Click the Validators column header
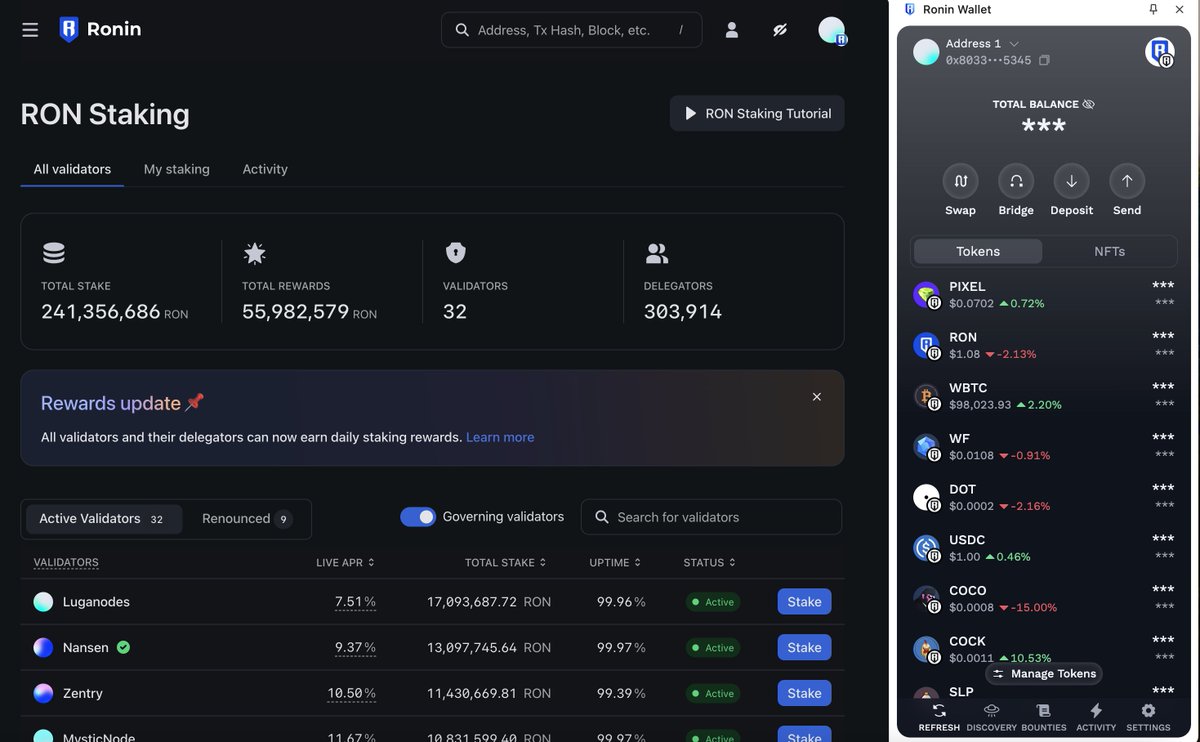Viewport: 1200px width, 742px height. pyautogui.click(x=66, y=563)
